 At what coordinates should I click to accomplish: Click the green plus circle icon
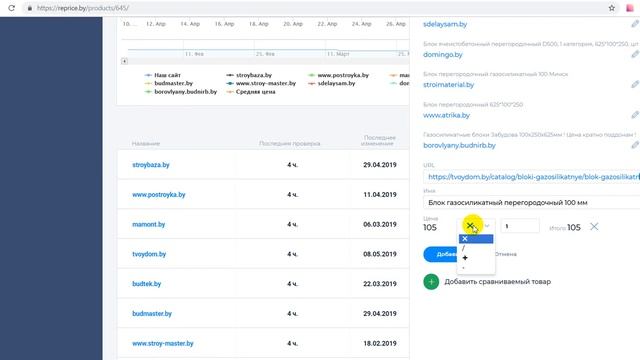click(431, 282)
